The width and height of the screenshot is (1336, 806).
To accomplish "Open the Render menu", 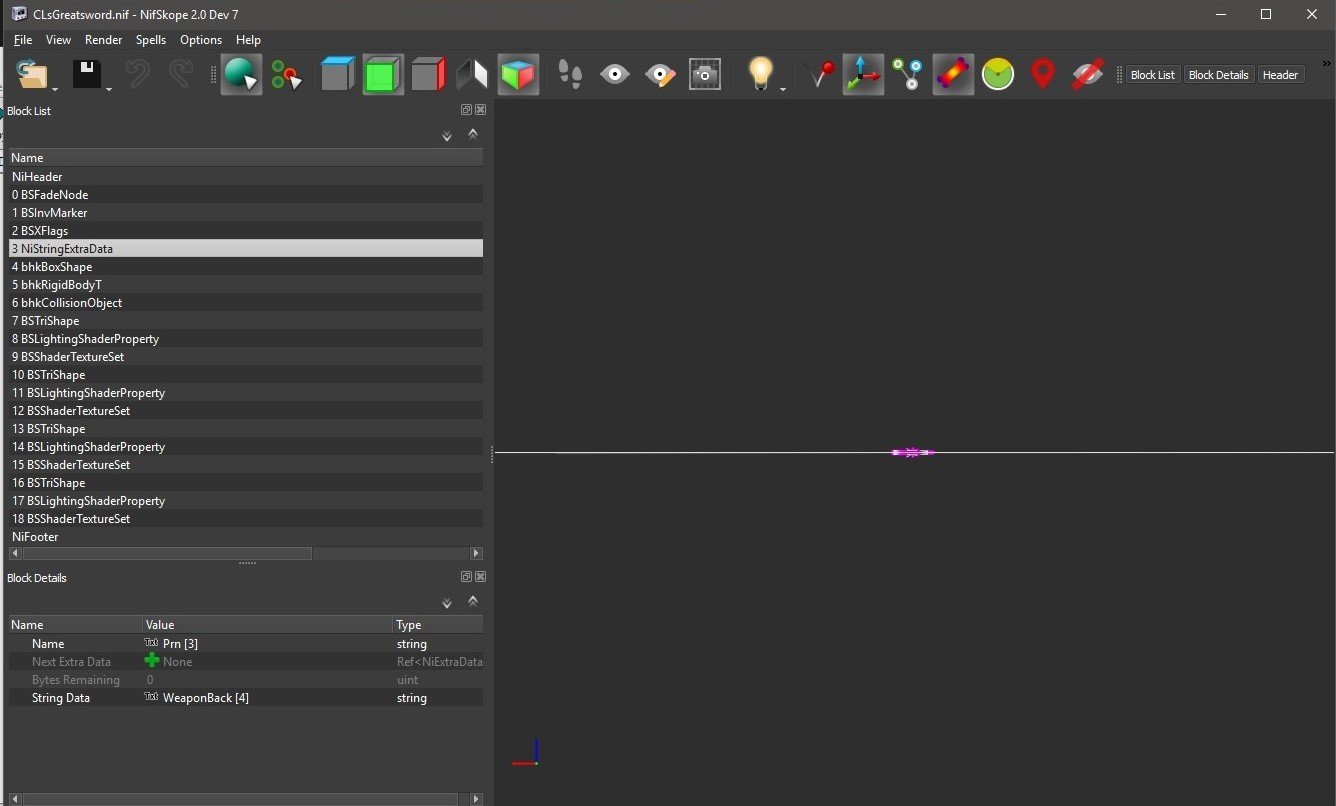I will point(104,40).
